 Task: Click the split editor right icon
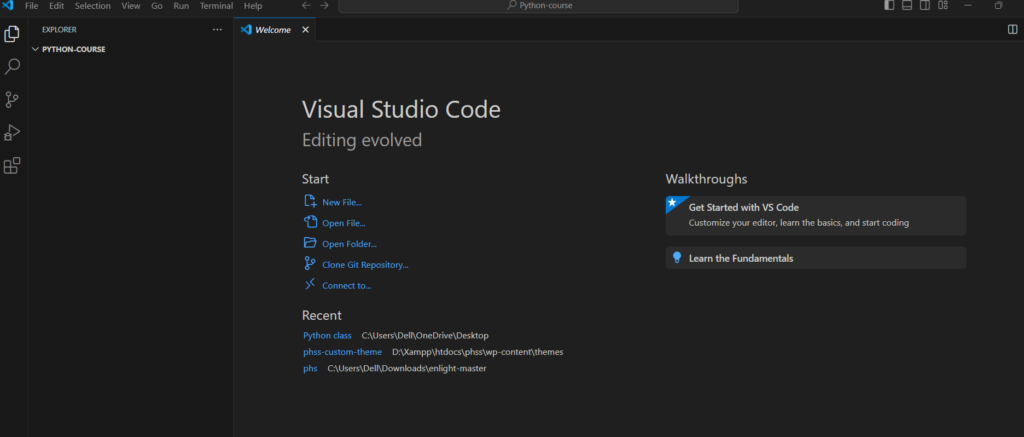1012,30
